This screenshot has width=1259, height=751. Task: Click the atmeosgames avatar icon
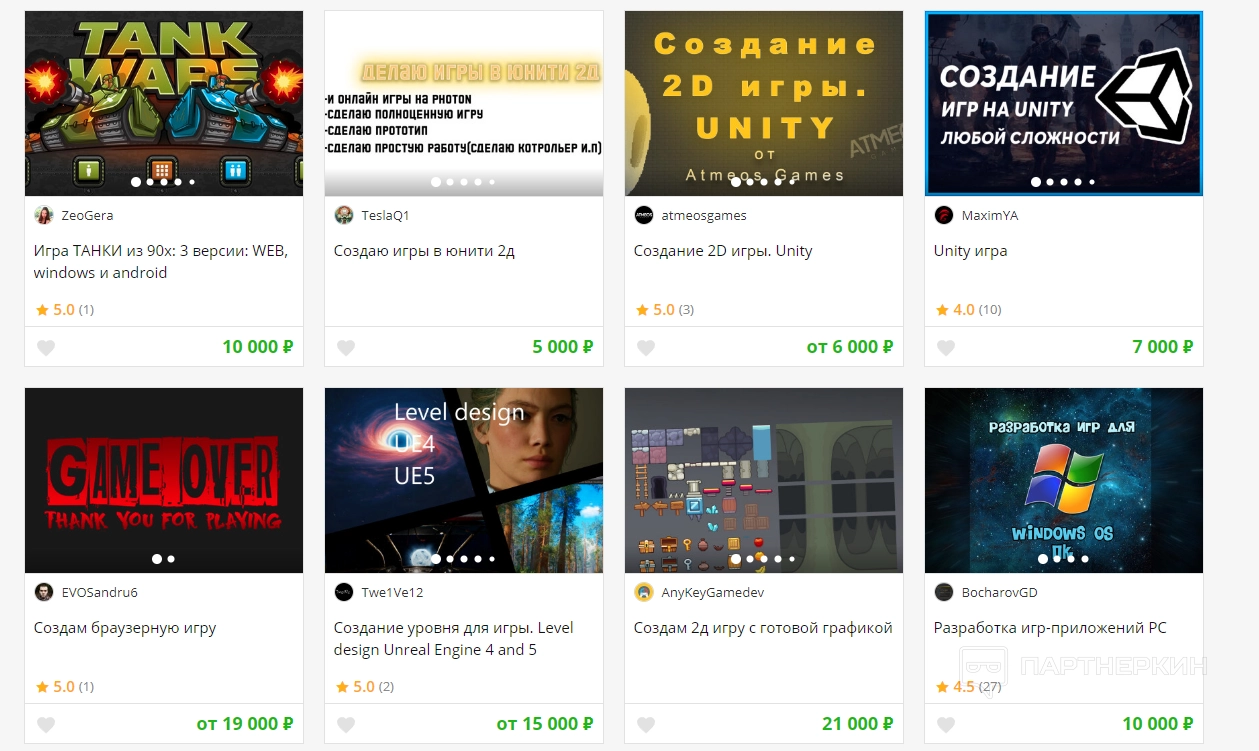click(644, 215)
